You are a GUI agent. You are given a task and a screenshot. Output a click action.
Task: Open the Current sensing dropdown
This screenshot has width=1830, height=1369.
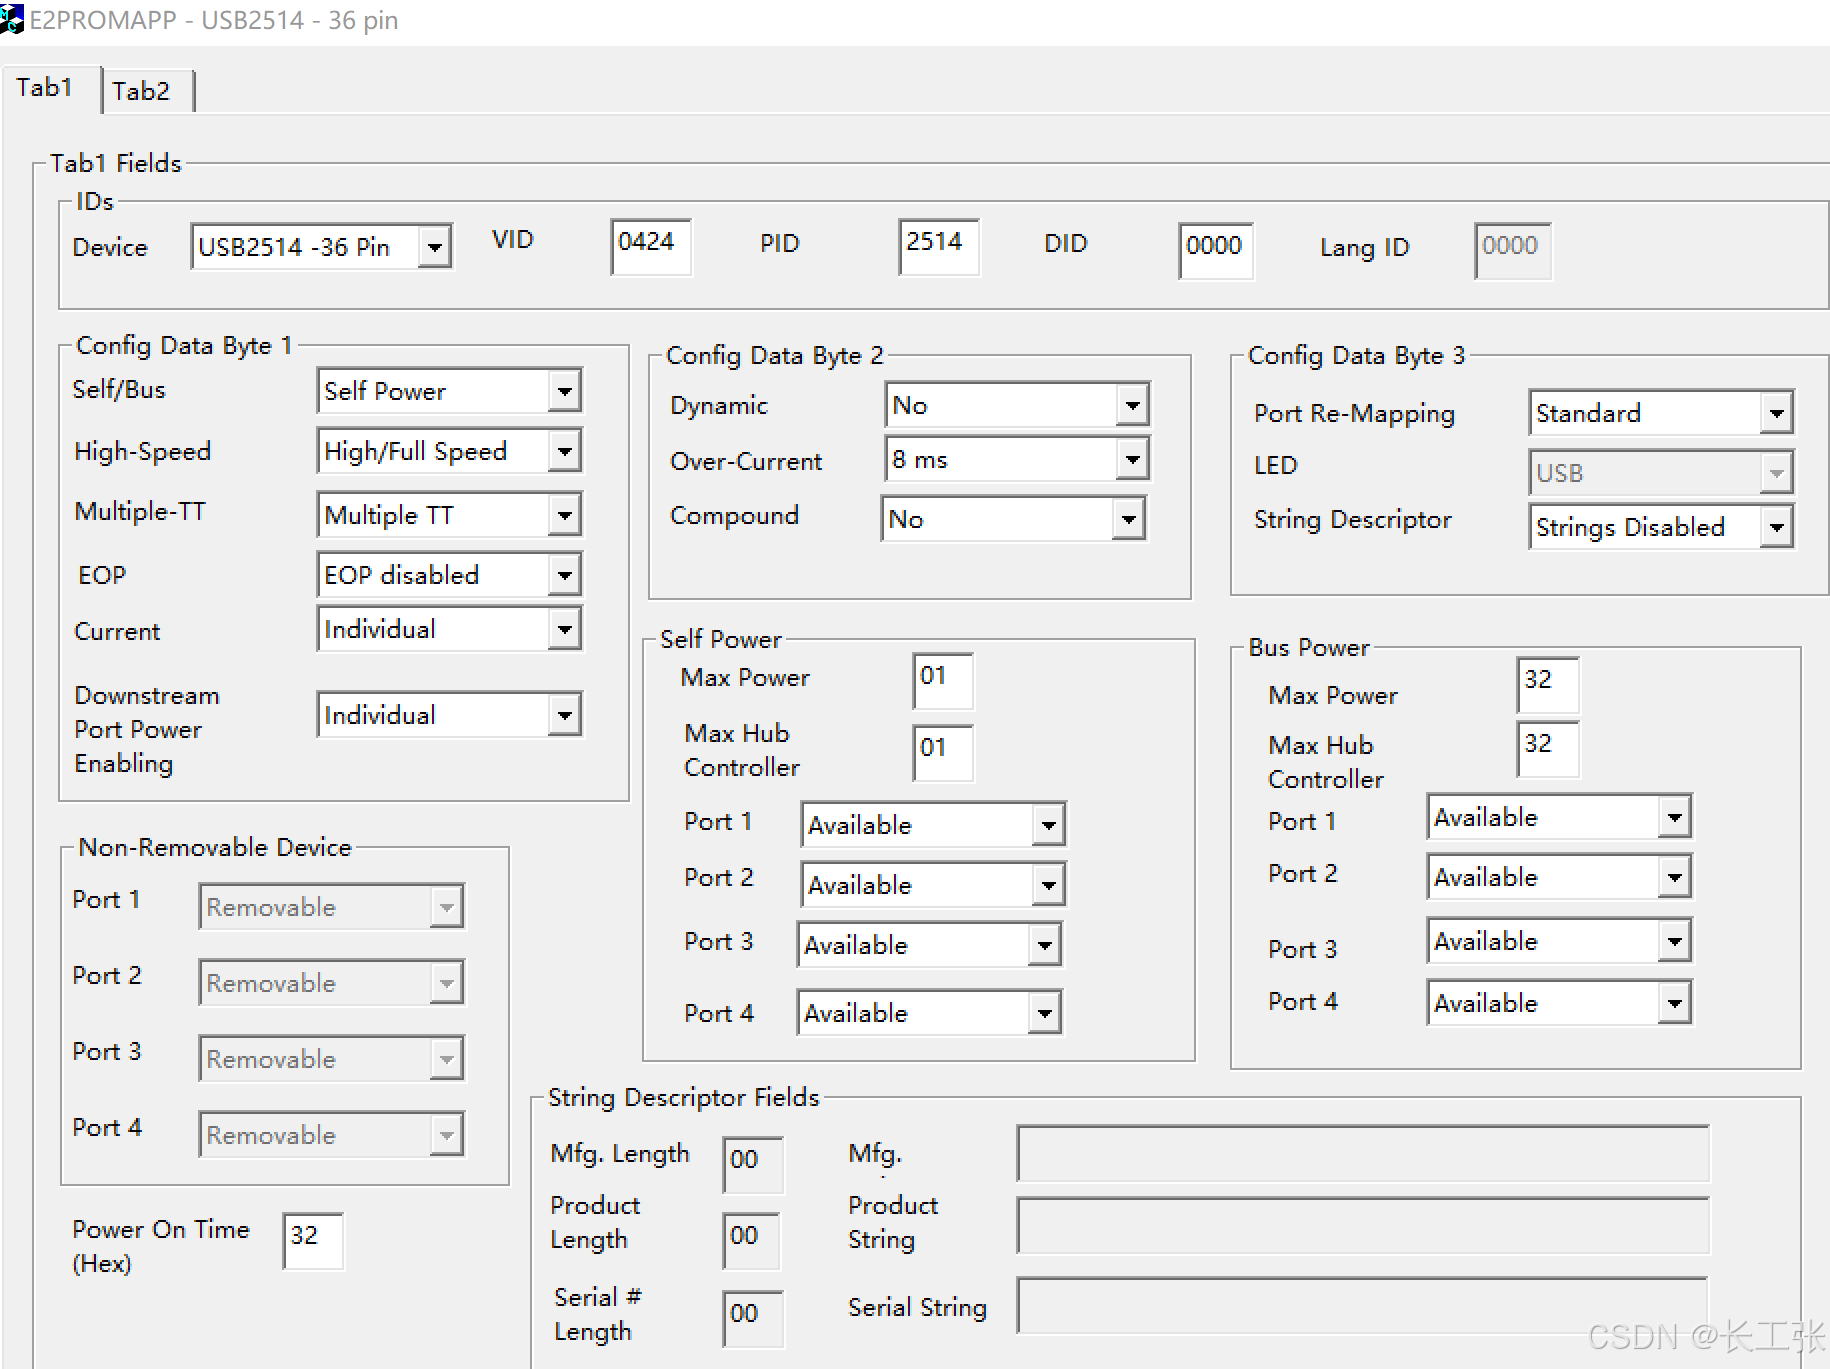point(449,629)
